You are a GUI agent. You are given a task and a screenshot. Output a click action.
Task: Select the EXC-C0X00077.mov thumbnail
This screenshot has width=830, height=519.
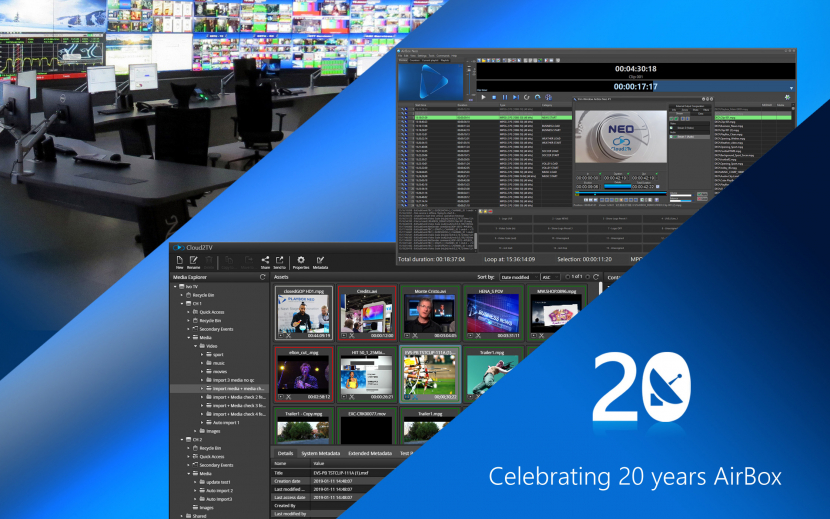pyautogui.click(x=366, y=426)
